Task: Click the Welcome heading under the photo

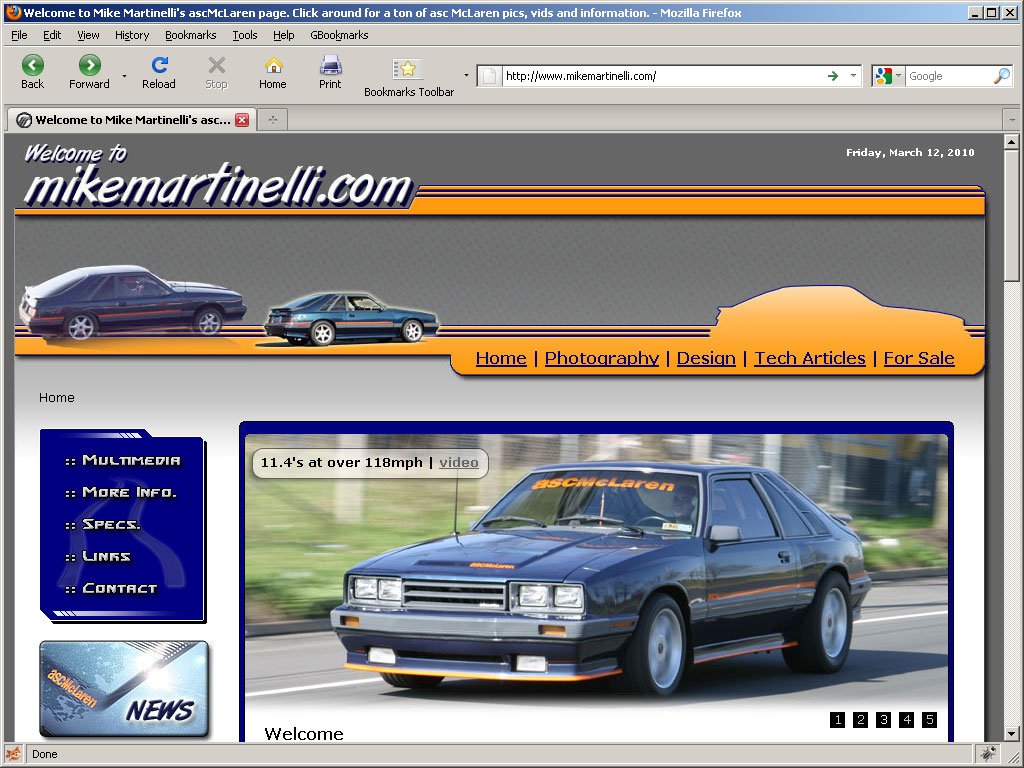Action: [x=304, y=733]
